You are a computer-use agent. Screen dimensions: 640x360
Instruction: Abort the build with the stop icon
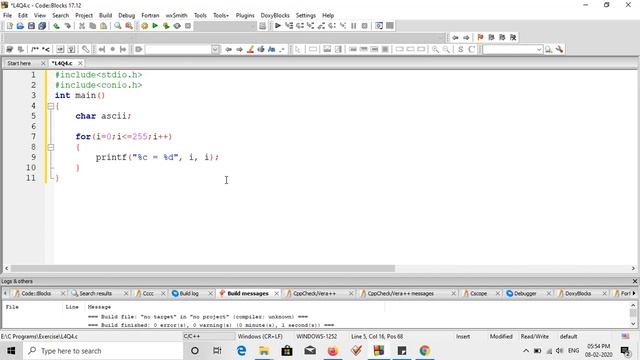pos(188,26)
